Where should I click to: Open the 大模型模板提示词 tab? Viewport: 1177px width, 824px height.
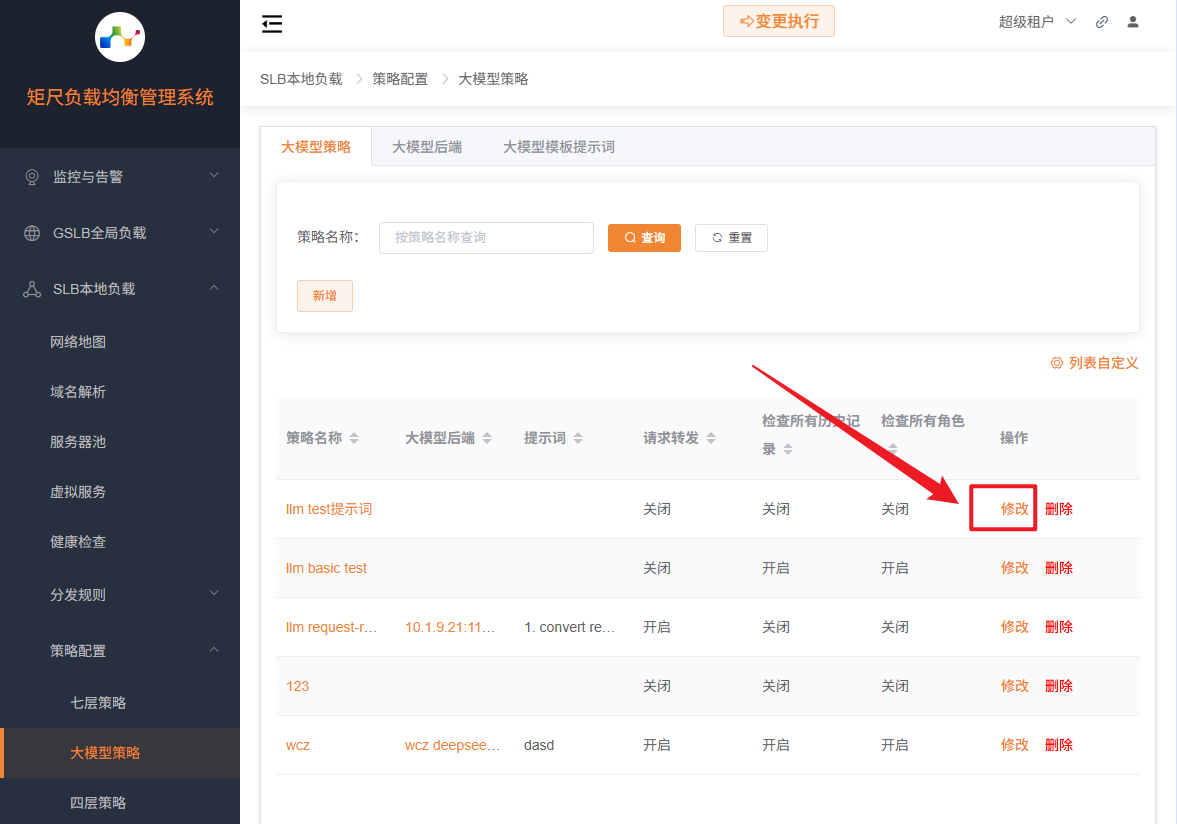[559, 145]
